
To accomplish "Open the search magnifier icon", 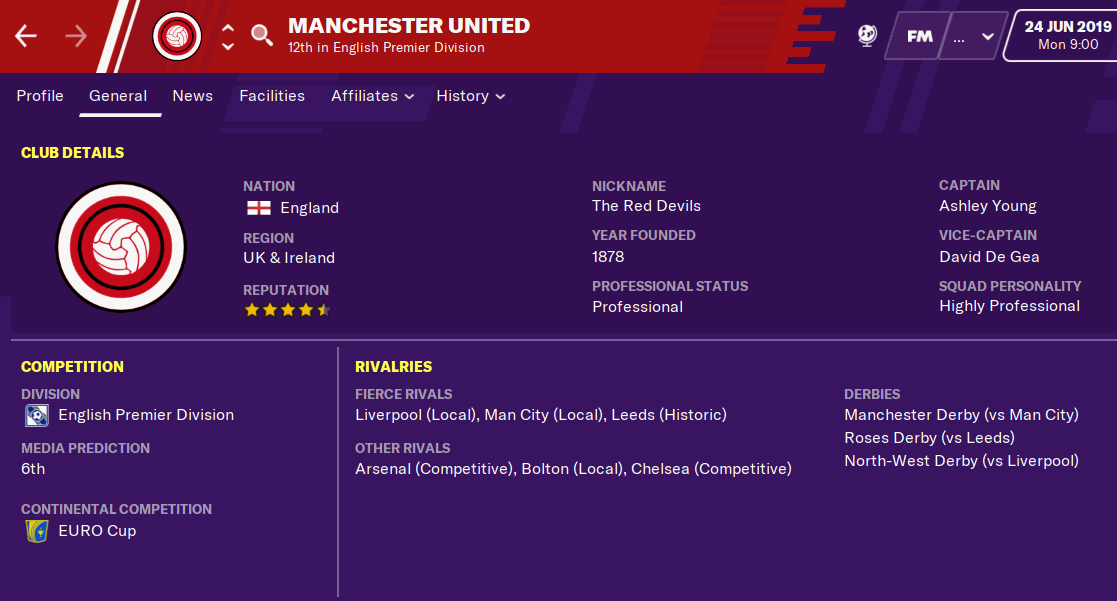I will (262, 36).
